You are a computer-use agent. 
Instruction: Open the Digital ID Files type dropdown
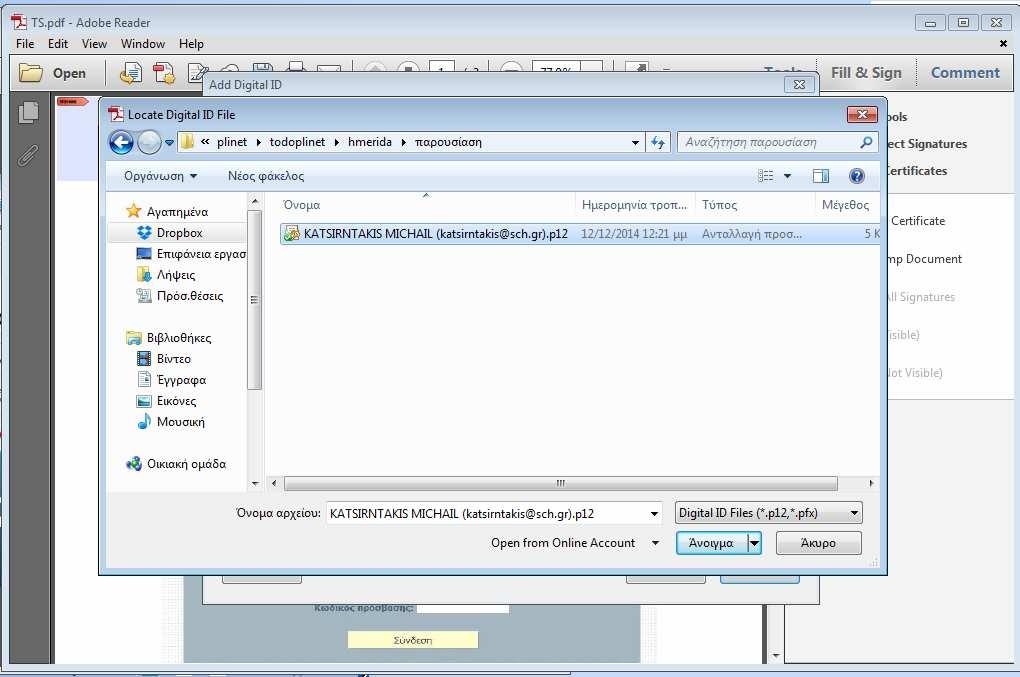click(769, 512)
